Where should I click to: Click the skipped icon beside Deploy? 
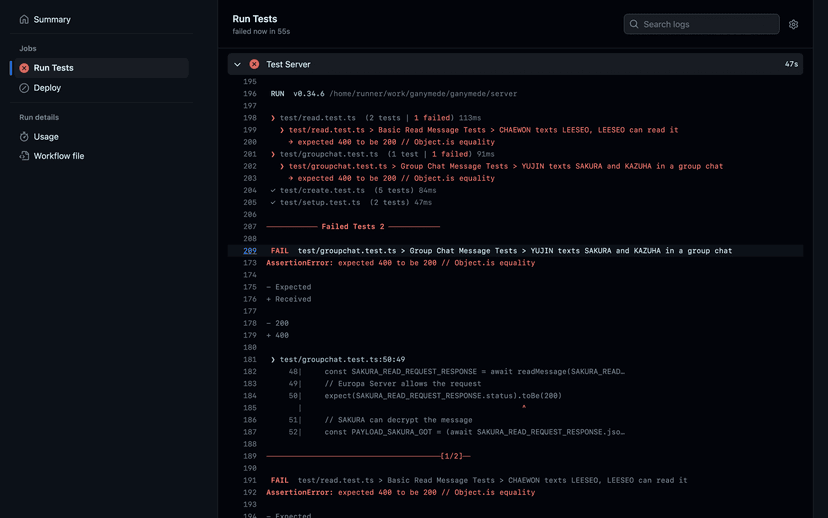tap(24, 88)
